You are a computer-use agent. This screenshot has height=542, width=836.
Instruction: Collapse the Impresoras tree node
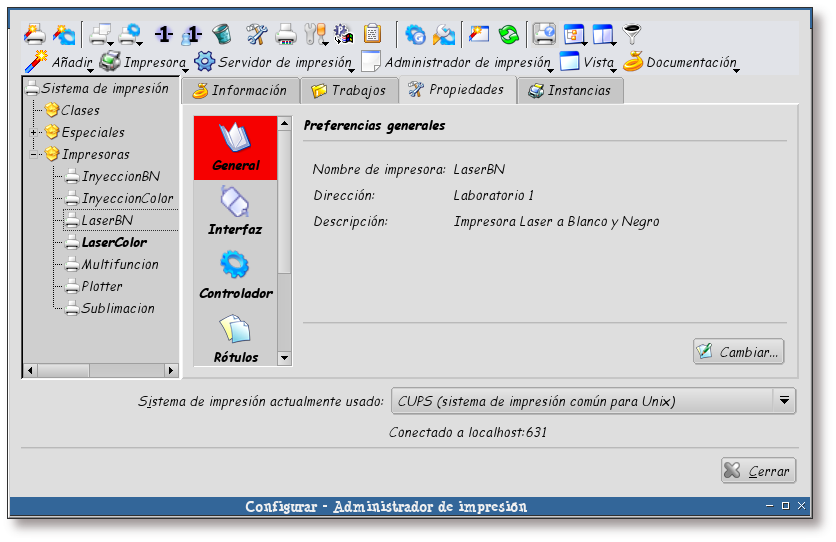pos(35,154)
